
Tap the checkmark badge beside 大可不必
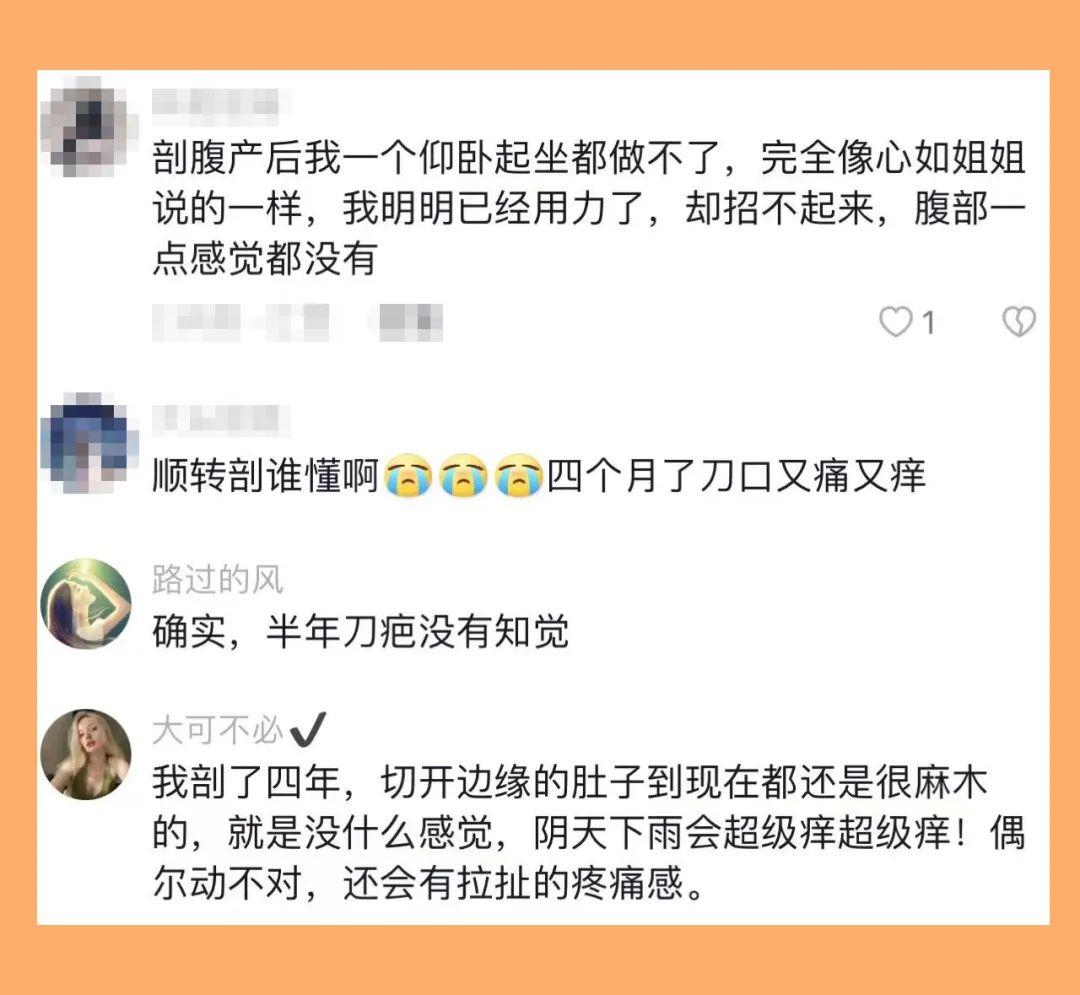(x=307, y=730)
